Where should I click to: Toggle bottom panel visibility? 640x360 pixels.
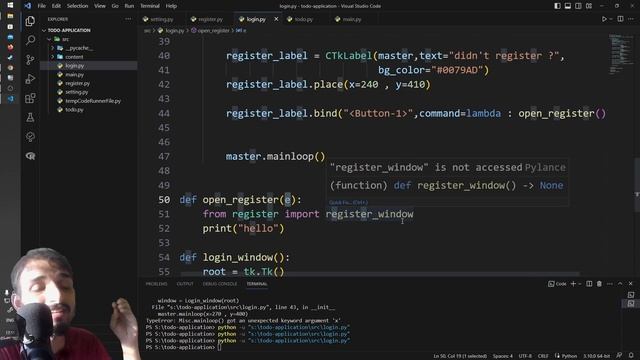pos(568,6)
